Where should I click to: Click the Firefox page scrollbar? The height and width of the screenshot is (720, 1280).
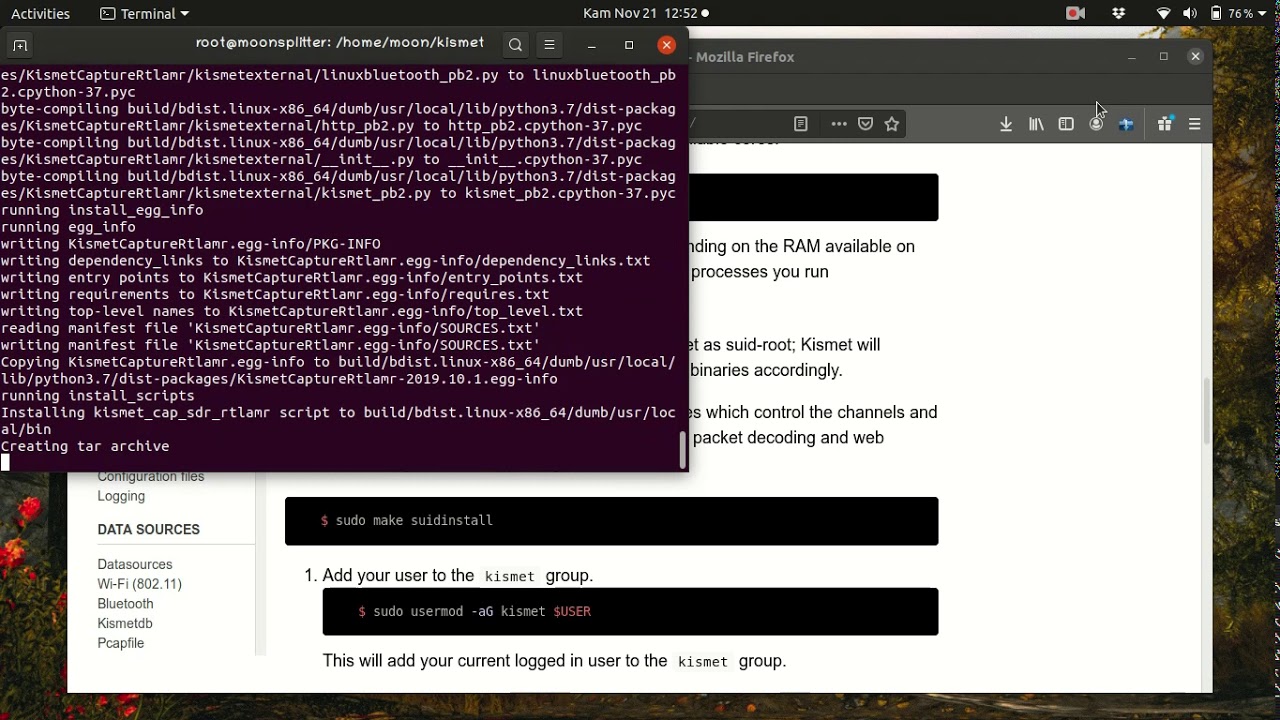[x=1207, y=412]
